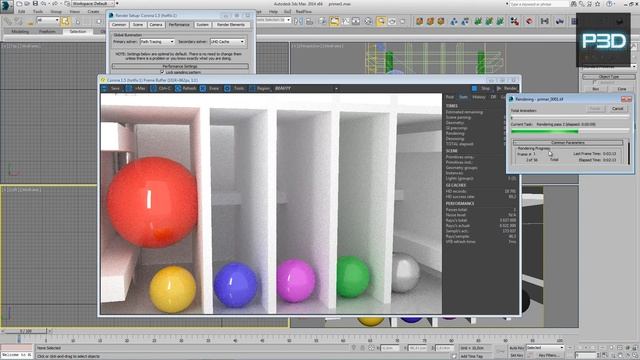Viewport: 640px width, 360px height.
Task: Click the Redo arrow in quick access toolbar
Action: (x=56, y=4)
